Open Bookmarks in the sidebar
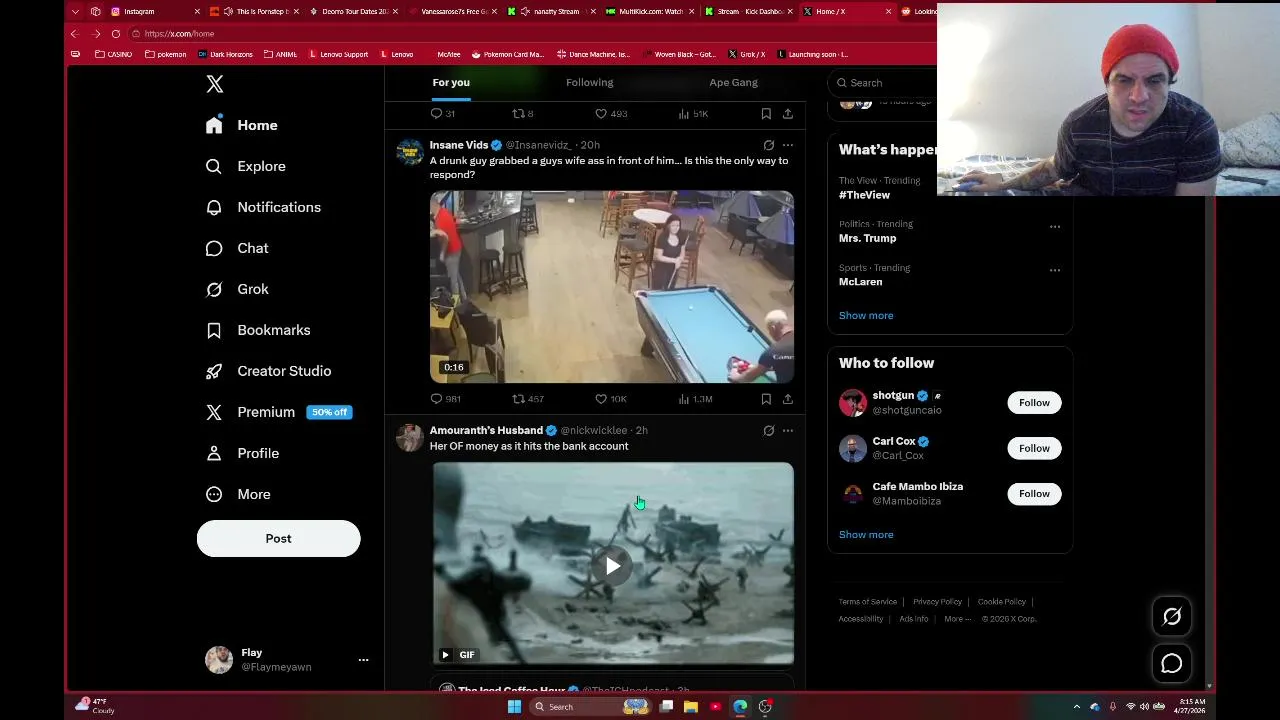Image resolution: width=1280 pixels, height=720 pixels. click(258, 330)
